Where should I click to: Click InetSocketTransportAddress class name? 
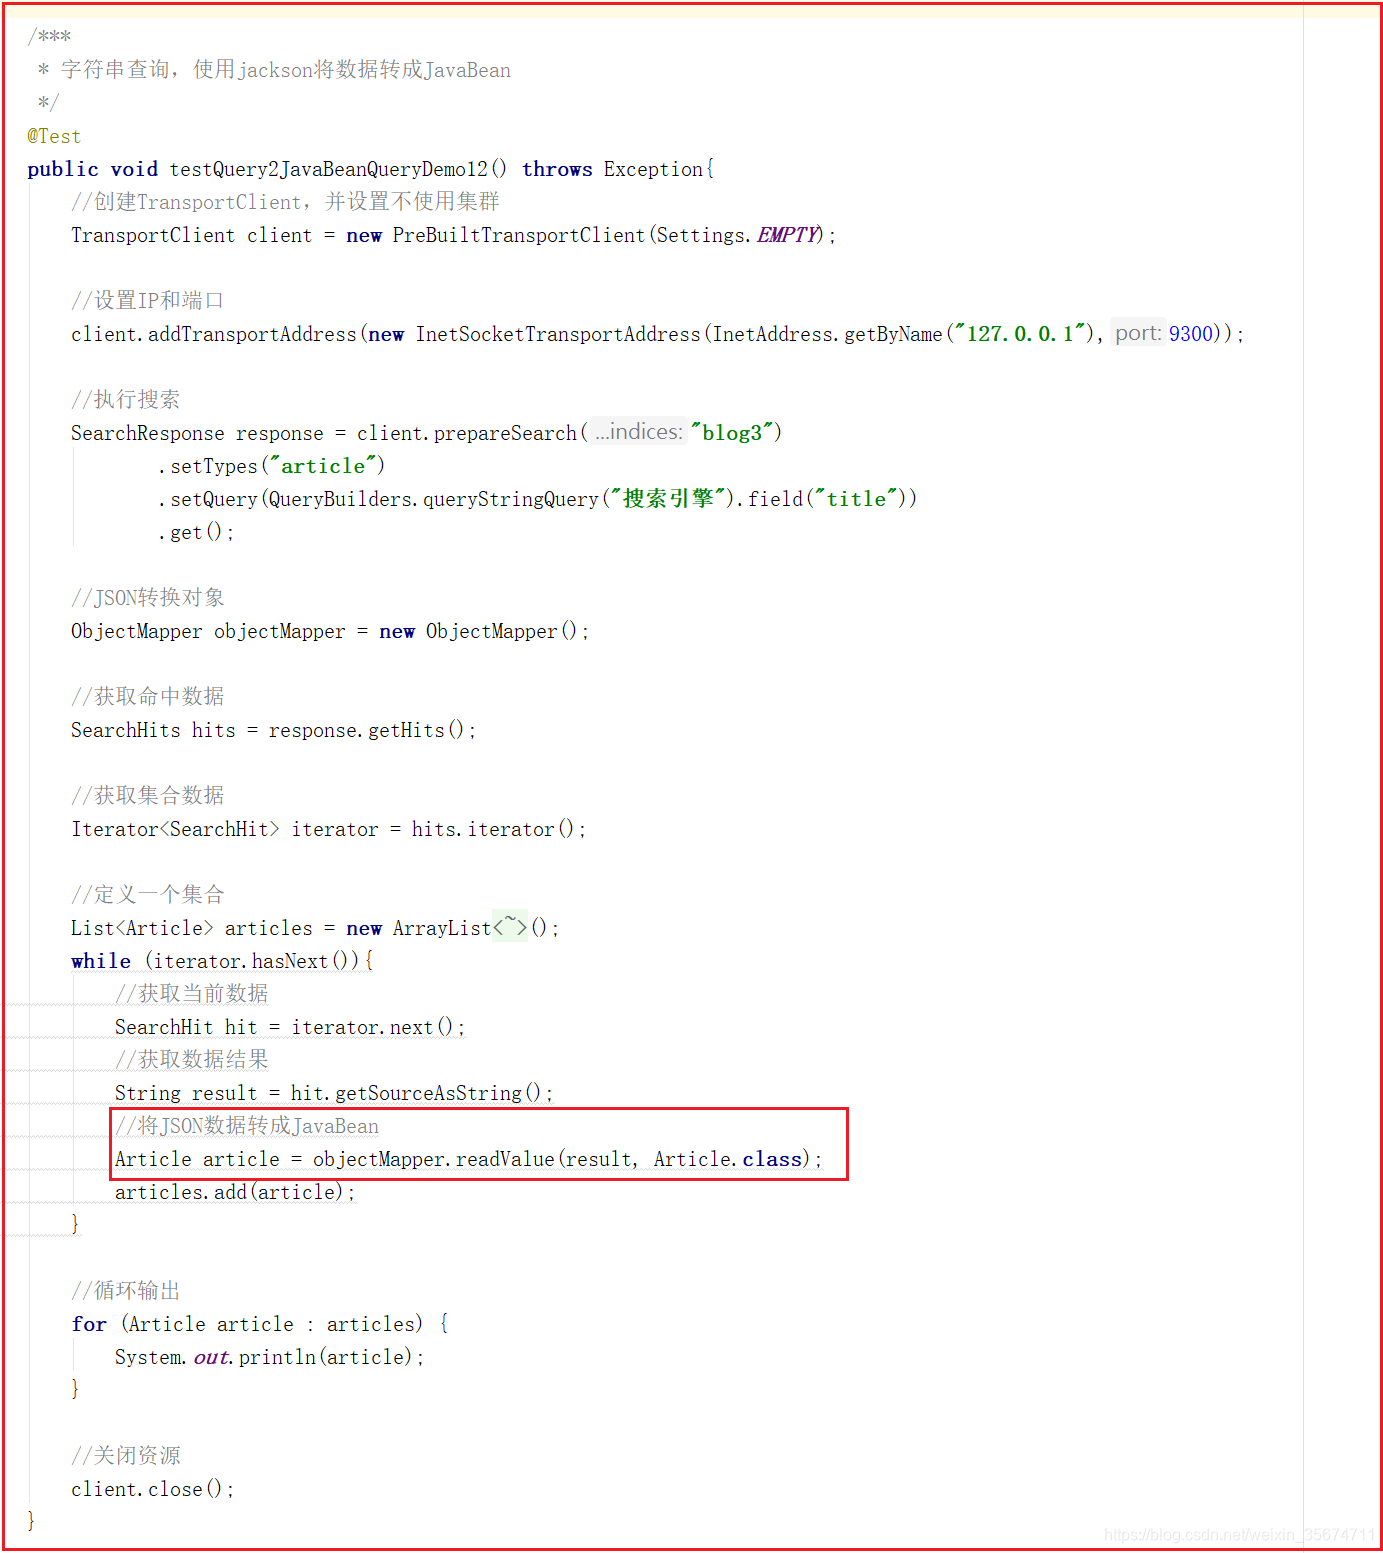(558, 334)
